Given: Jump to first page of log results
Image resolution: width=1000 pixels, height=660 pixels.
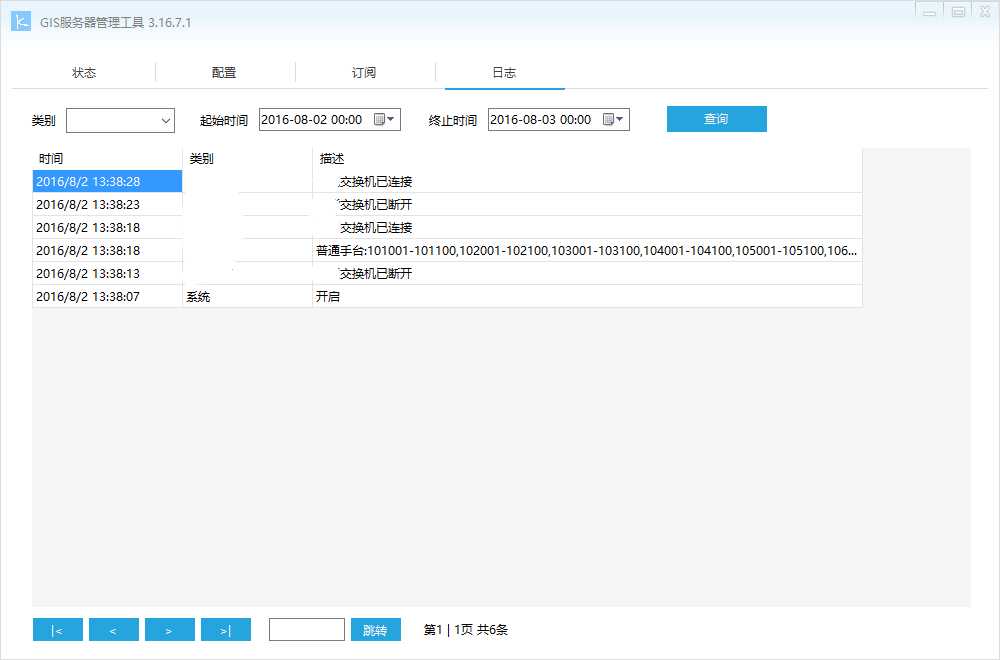Looking at the screenshot, I should click(57, 629).
